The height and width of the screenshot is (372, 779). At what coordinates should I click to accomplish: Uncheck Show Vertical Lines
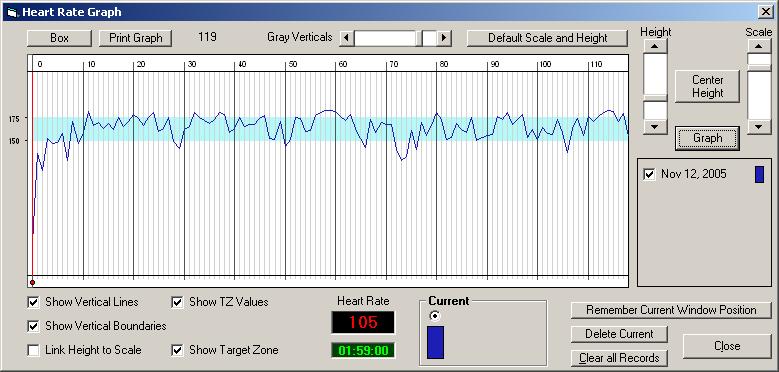click(34, 302)
